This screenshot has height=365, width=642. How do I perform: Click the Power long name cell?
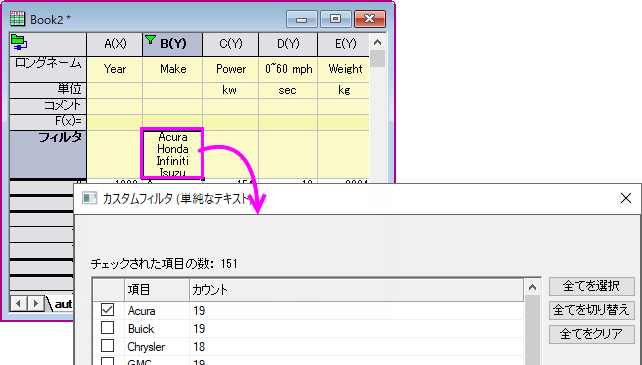(231, 69)
